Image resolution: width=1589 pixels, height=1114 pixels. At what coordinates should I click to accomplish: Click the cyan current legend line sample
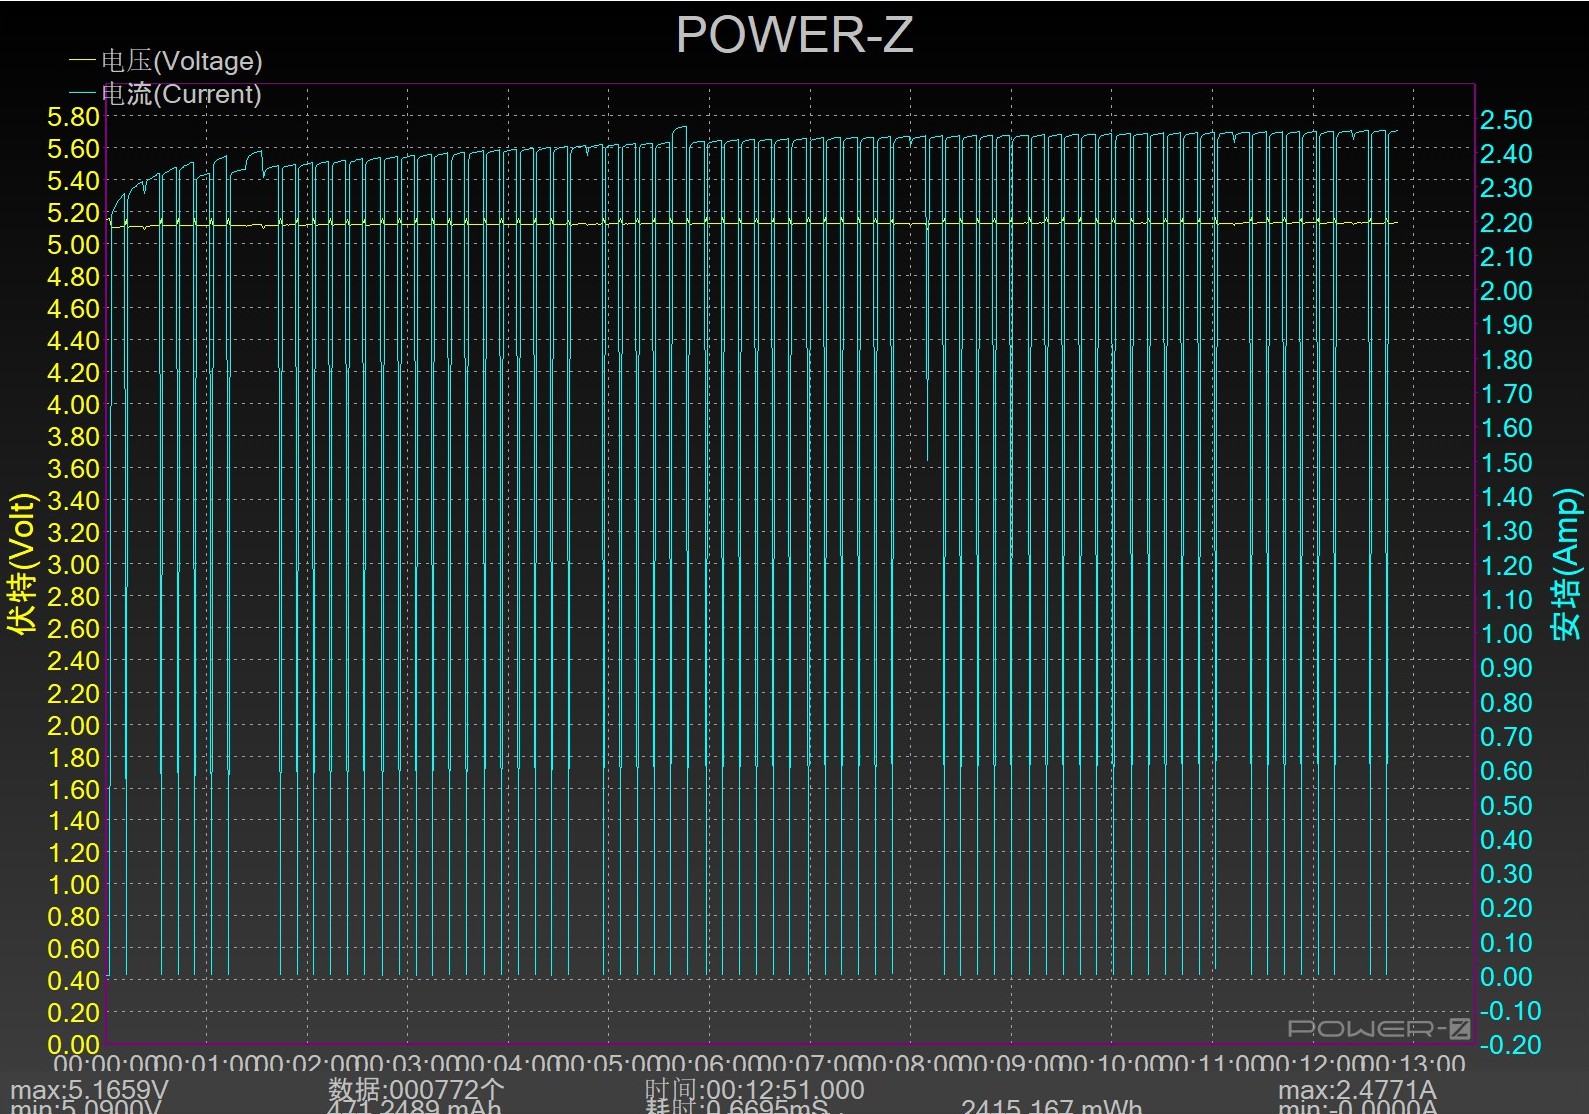(82, 93)
